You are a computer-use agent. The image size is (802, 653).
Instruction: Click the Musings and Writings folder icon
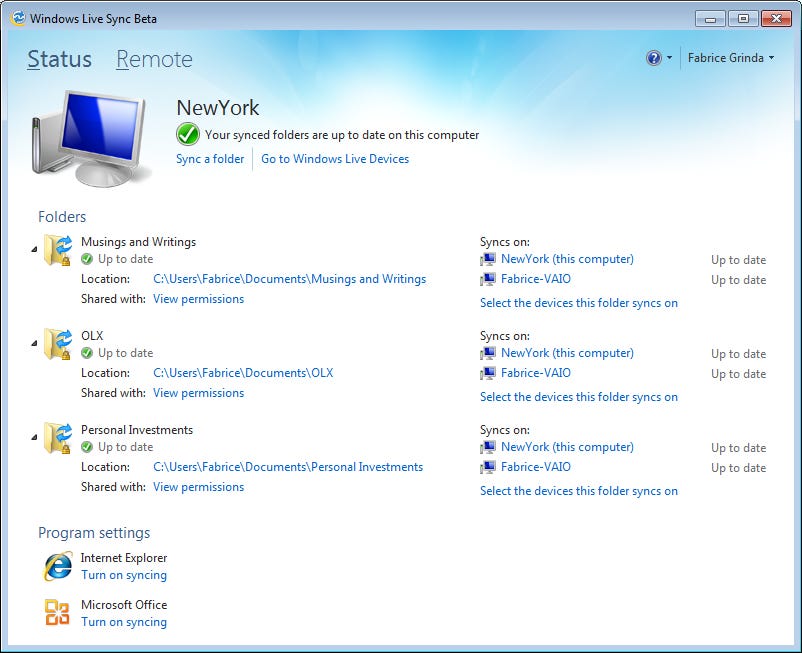point(57,250)
